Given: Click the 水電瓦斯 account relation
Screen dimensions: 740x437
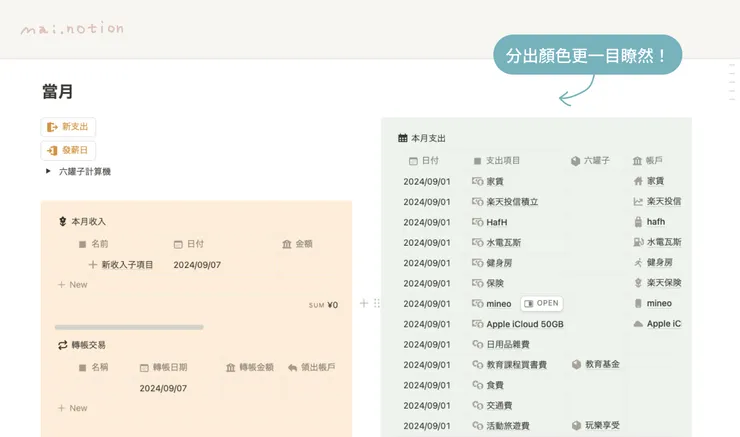Looking at the screenshot, I should 657,242.
